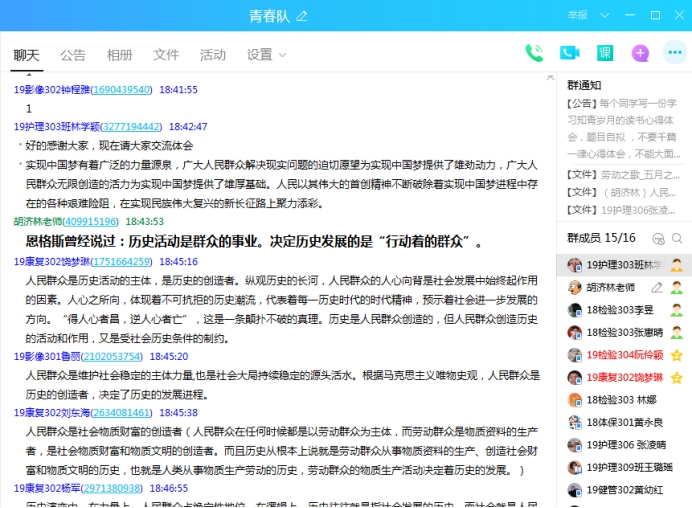Open QQ number link 1690439540
692x508 pixels.
(122, 90)
